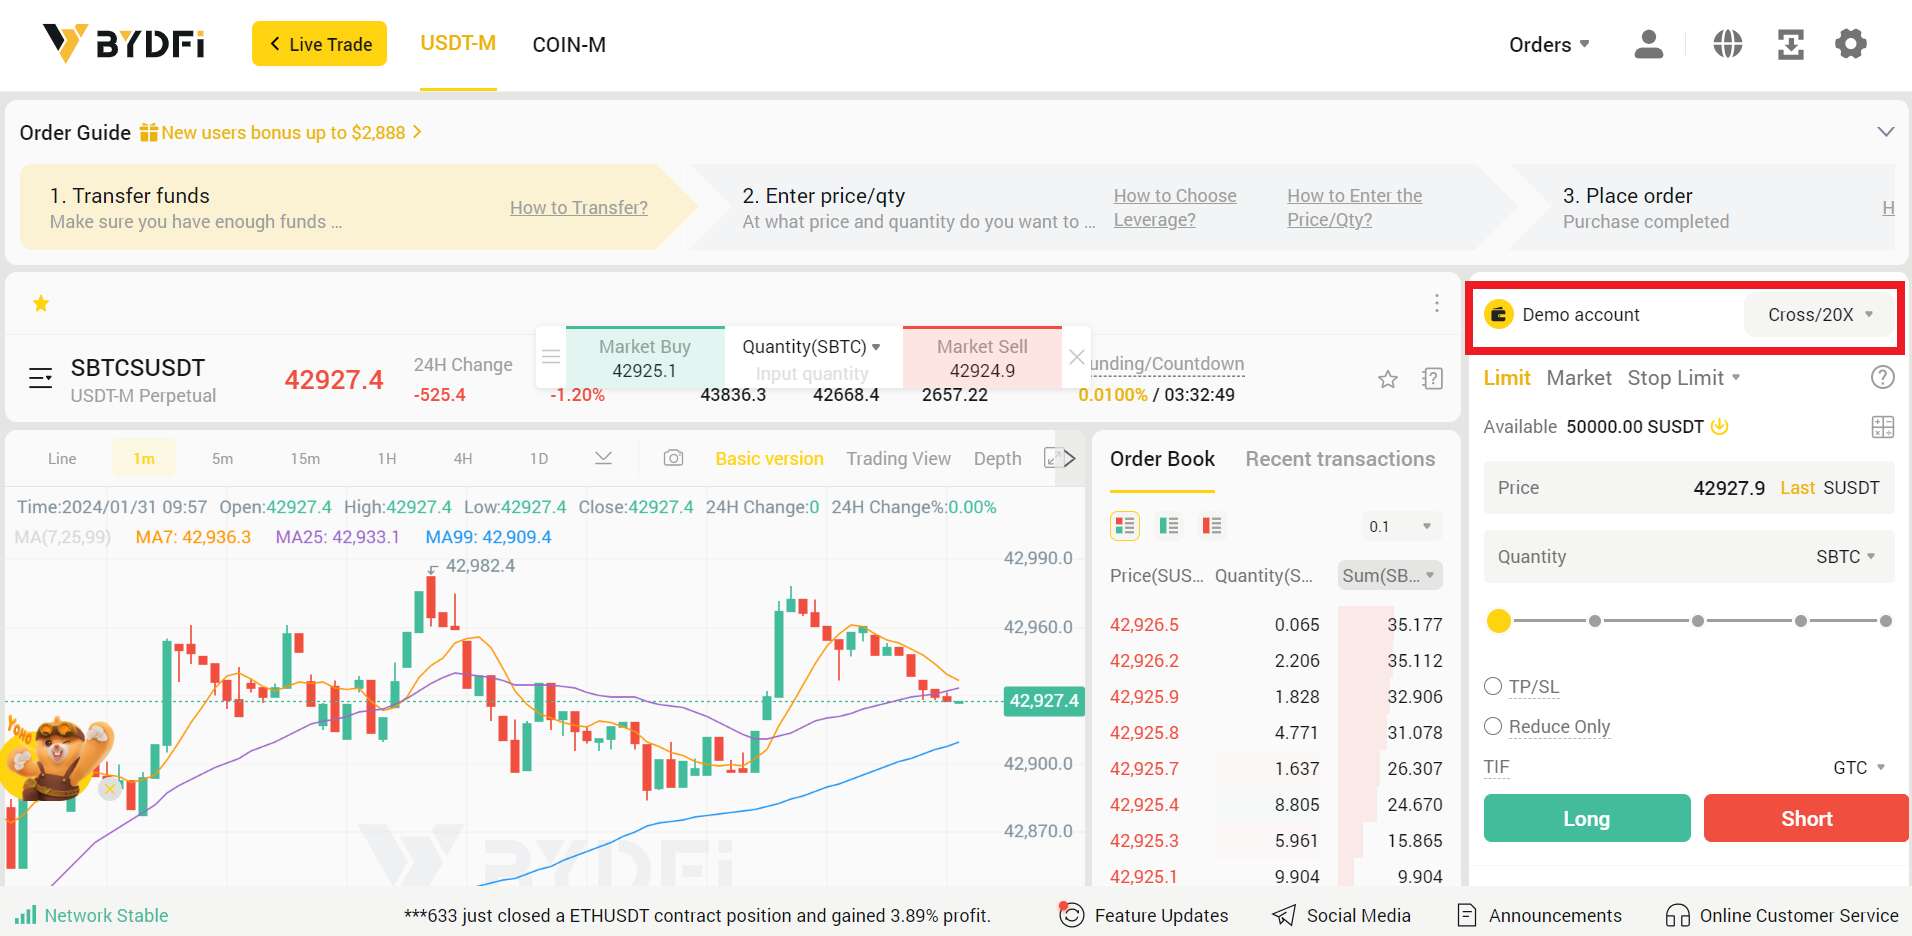Click the yellow quantity slider handle
This screenshot has height=936, width=1912.
1498,621
